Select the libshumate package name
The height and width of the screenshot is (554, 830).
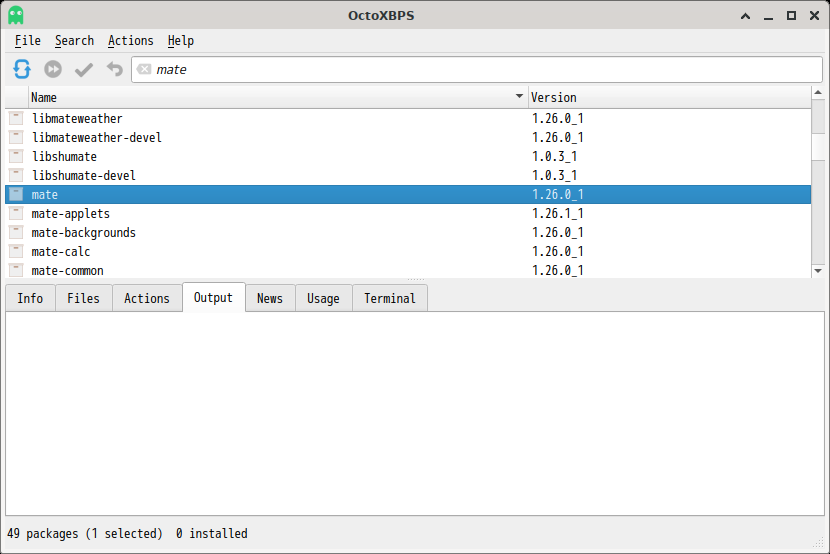65,157
